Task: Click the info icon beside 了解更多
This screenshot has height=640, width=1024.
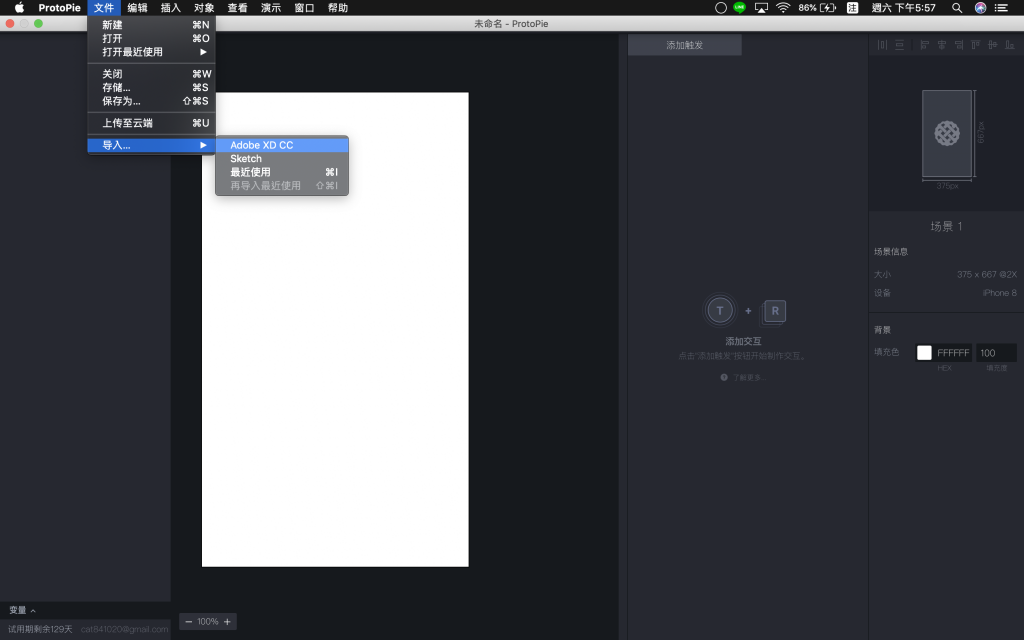Action: pyautogui.click(x=724, y=377)
